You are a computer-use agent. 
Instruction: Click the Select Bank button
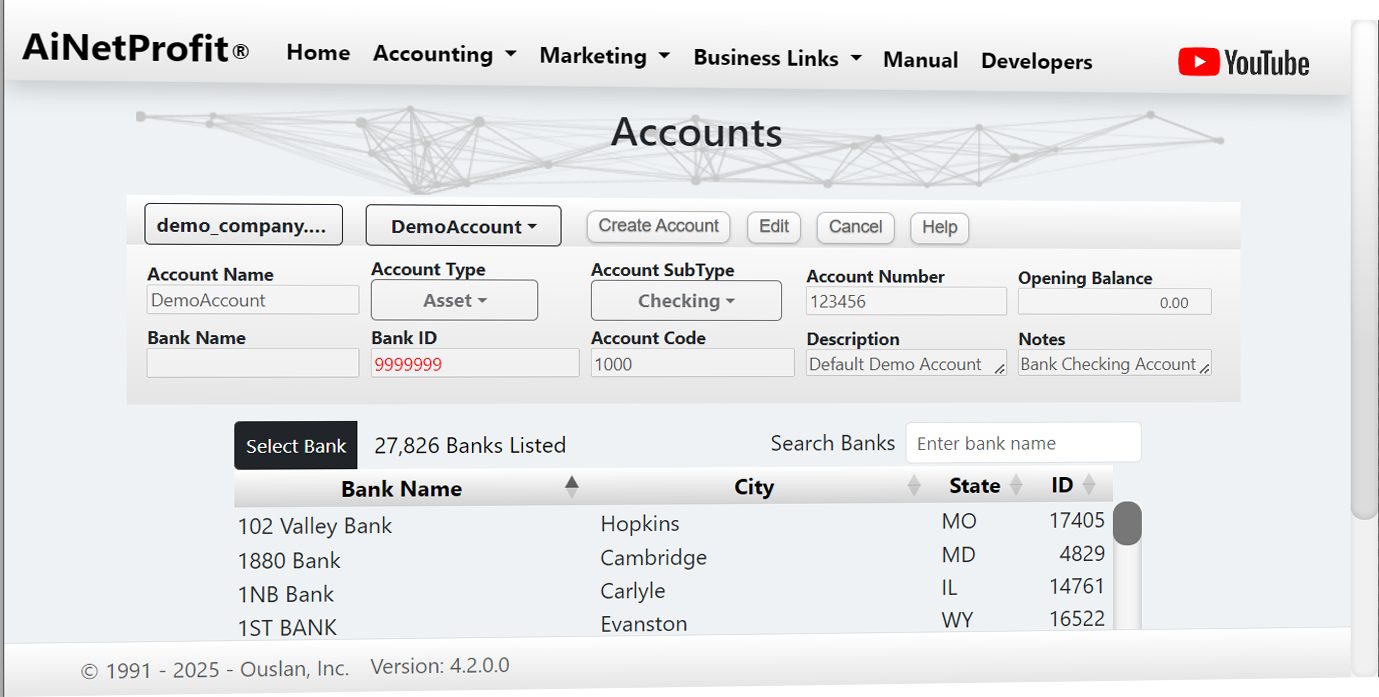click(x=296, y=446)
